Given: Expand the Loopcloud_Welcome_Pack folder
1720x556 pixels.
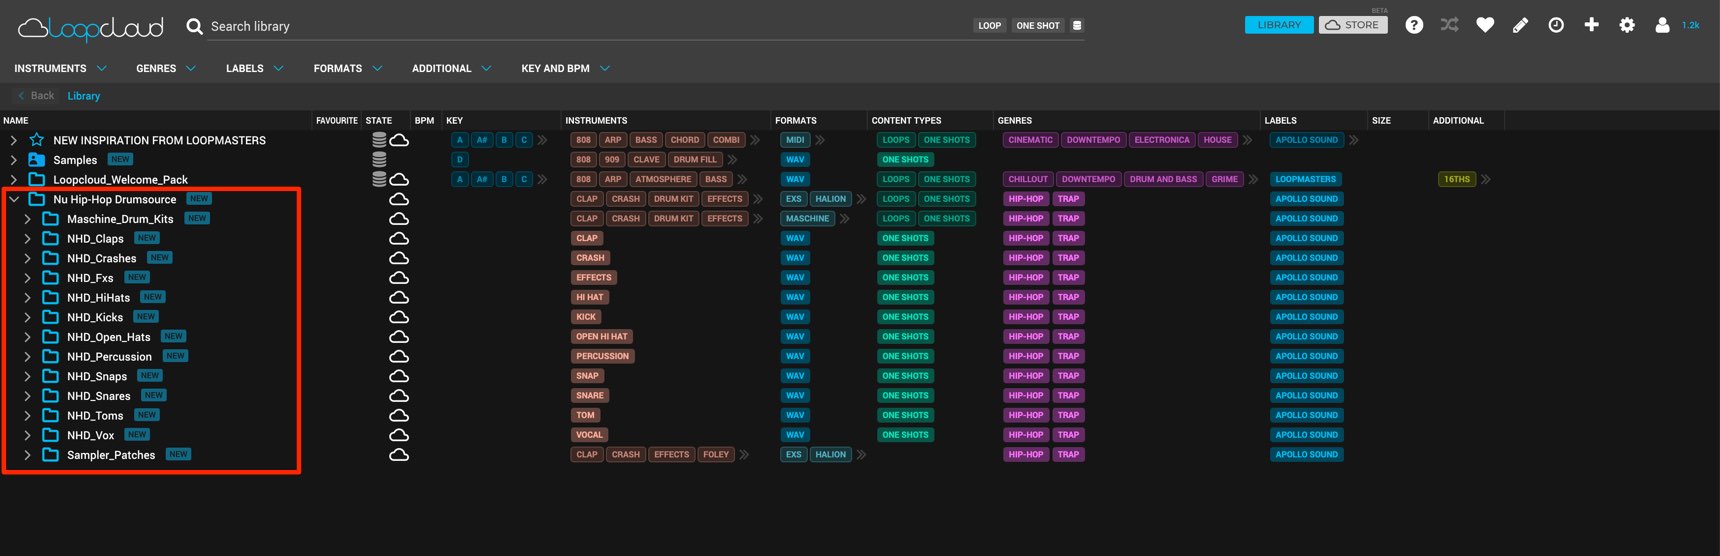Looking at the screenshot, I should tap(14, 179).
